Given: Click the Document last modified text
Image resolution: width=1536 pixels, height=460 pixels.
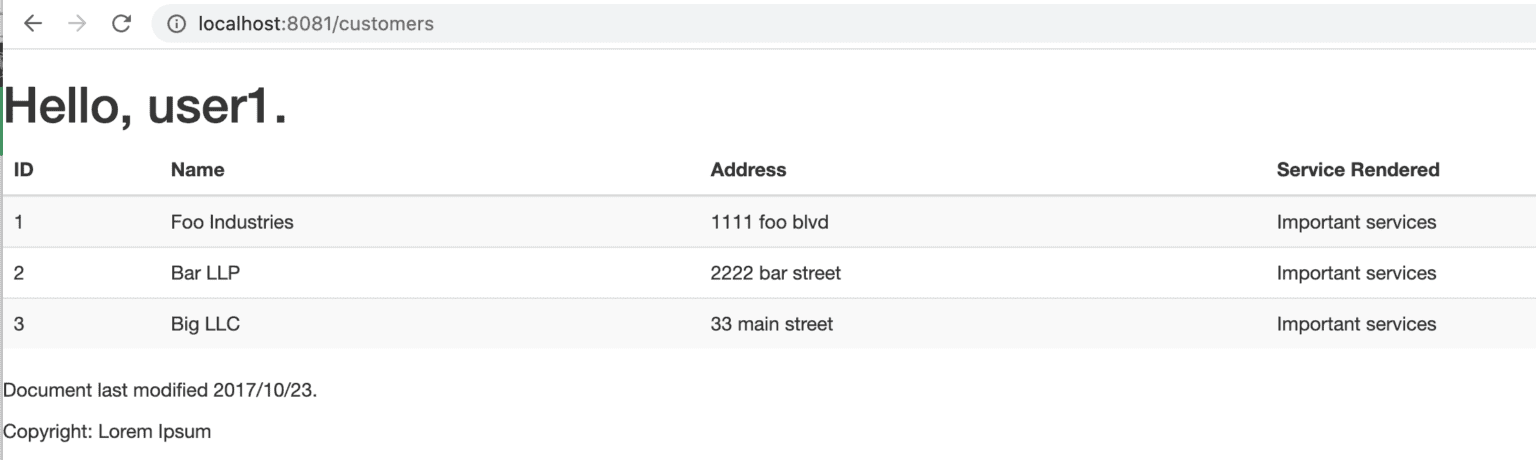Looking at the screenshot, I should pos(160,390).
